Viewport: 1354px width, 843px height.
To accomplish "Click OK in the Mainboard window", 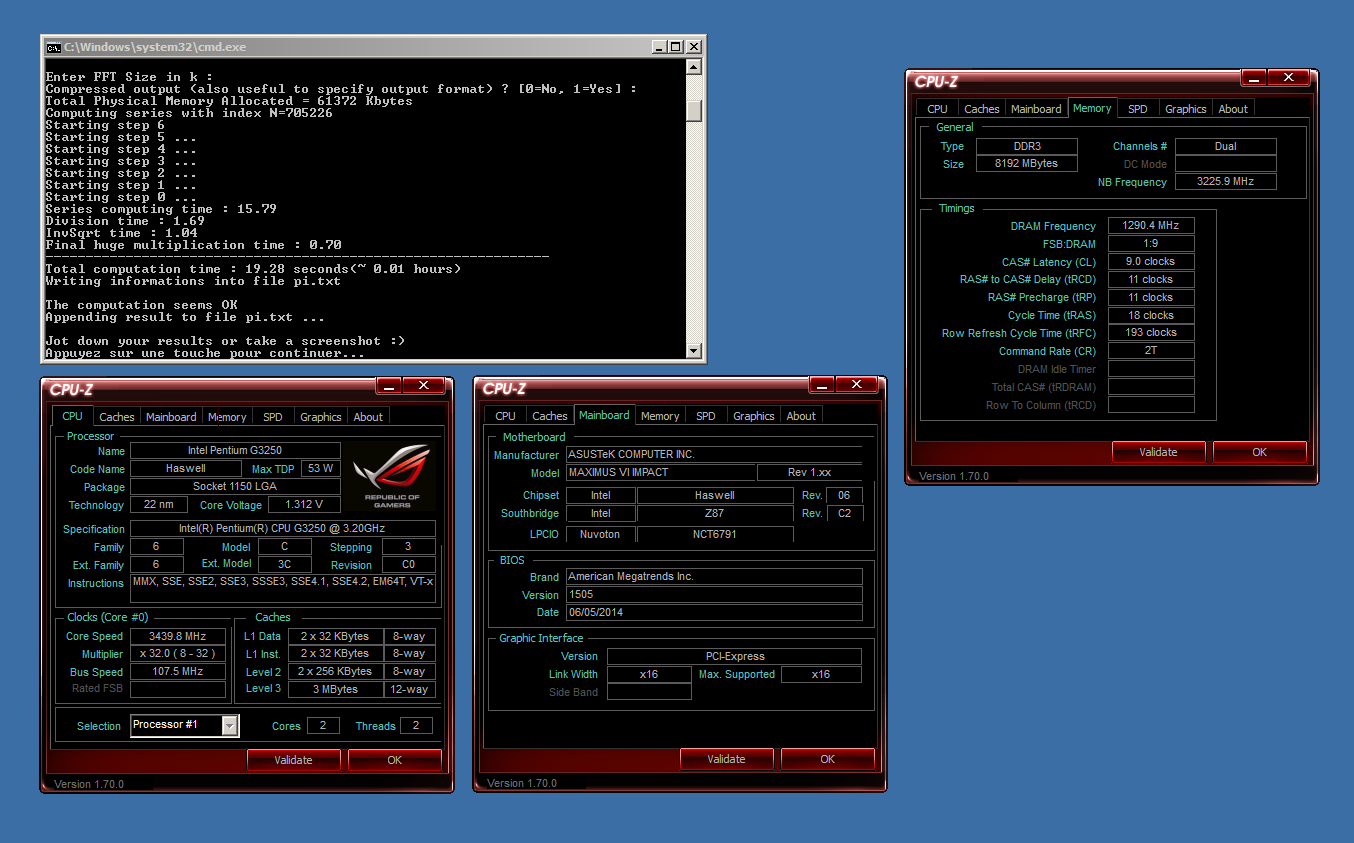I will (828, 759).
